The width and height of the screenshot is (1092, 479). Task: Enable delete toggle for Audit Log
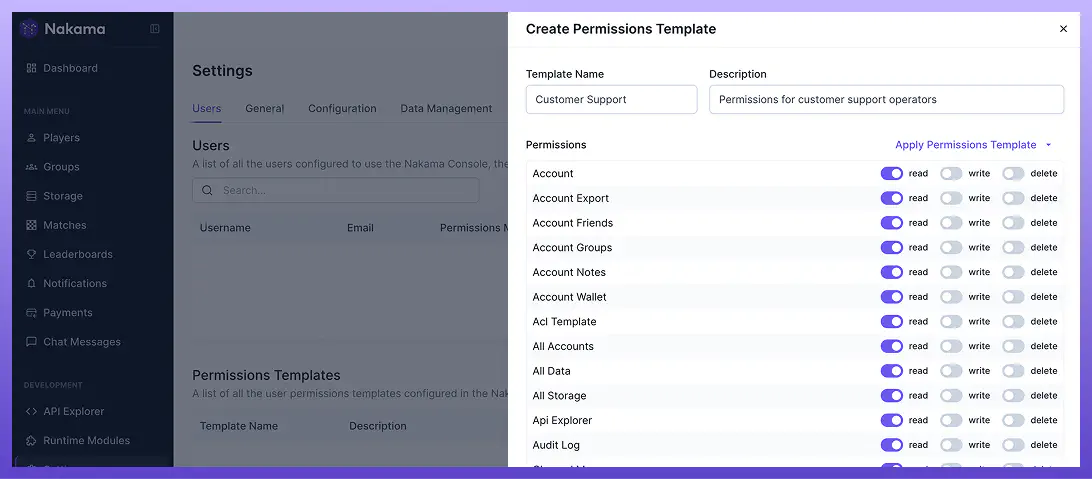pyautogui.click(x=1013, y=445)
